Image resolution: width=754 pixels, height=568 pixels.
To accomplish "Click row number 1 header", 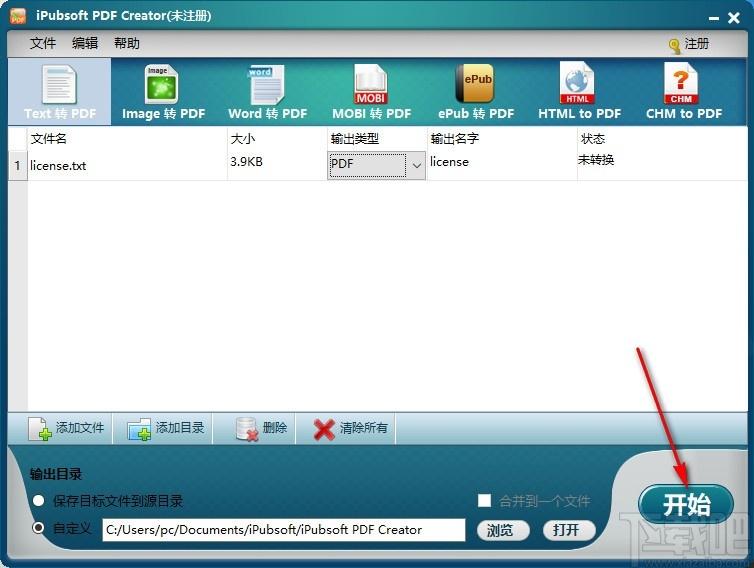I will [18, 165].
